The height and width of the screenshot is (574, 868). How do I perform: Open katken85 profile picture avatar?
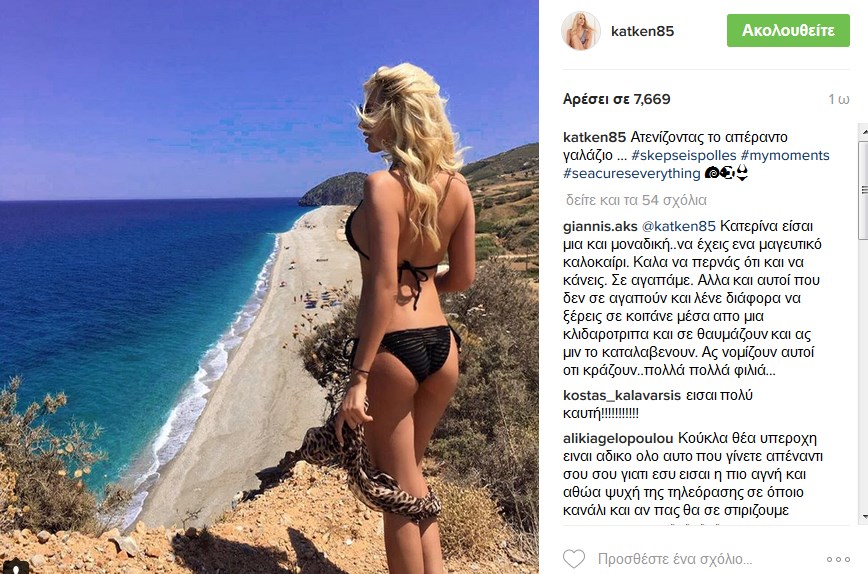[581, 31]
